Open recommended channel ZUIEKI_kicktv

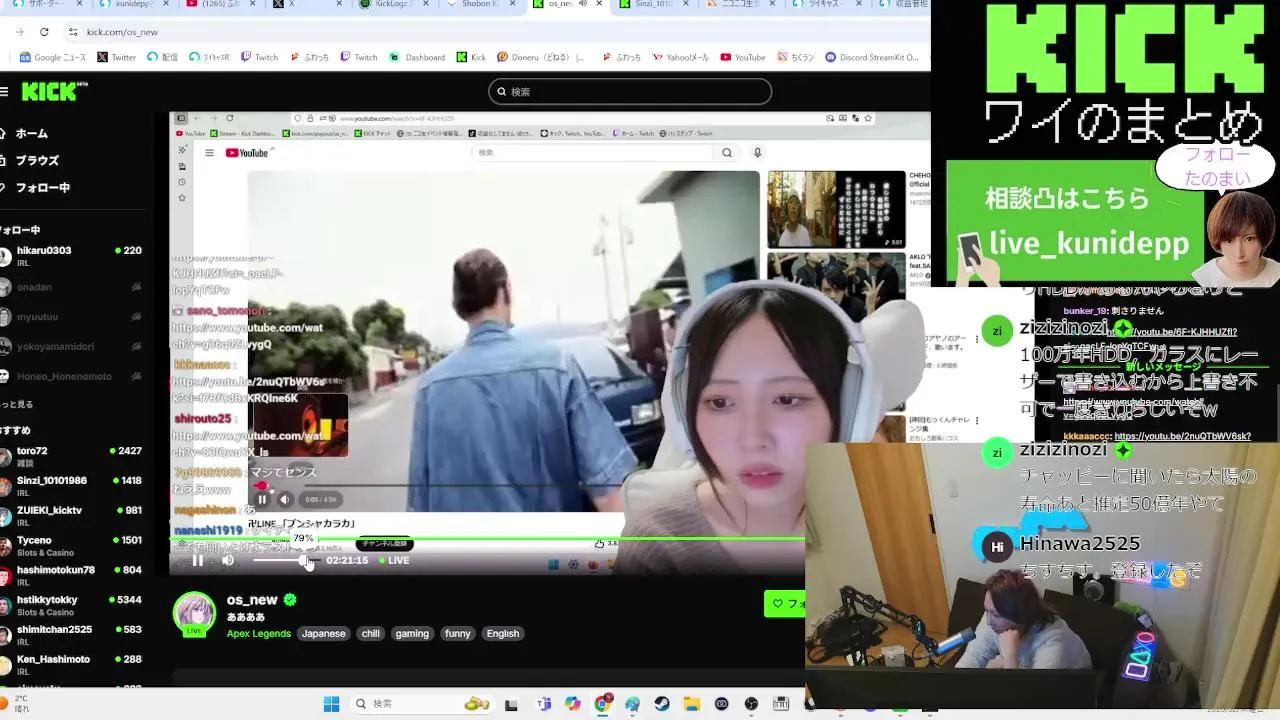click(72, 516)
